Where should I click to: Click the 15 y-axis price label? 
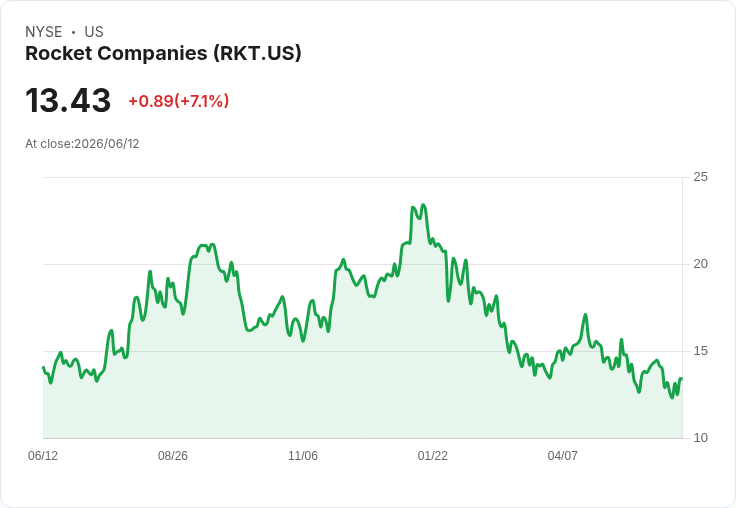pyautogui.click(x=700, y=351)
